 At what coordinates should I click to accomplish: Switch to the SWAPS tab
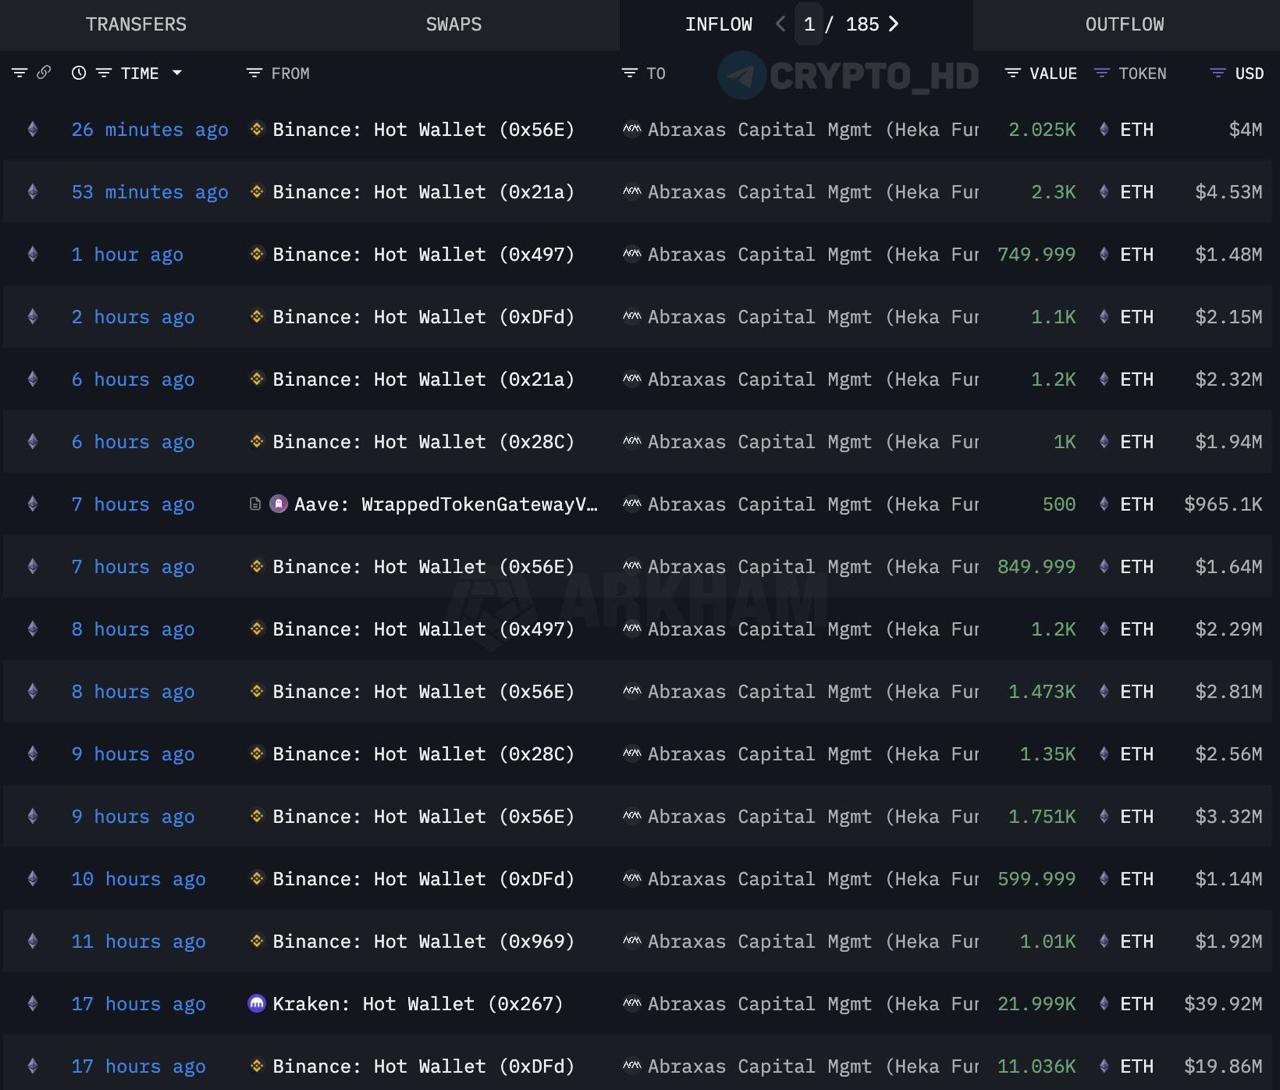454,24
